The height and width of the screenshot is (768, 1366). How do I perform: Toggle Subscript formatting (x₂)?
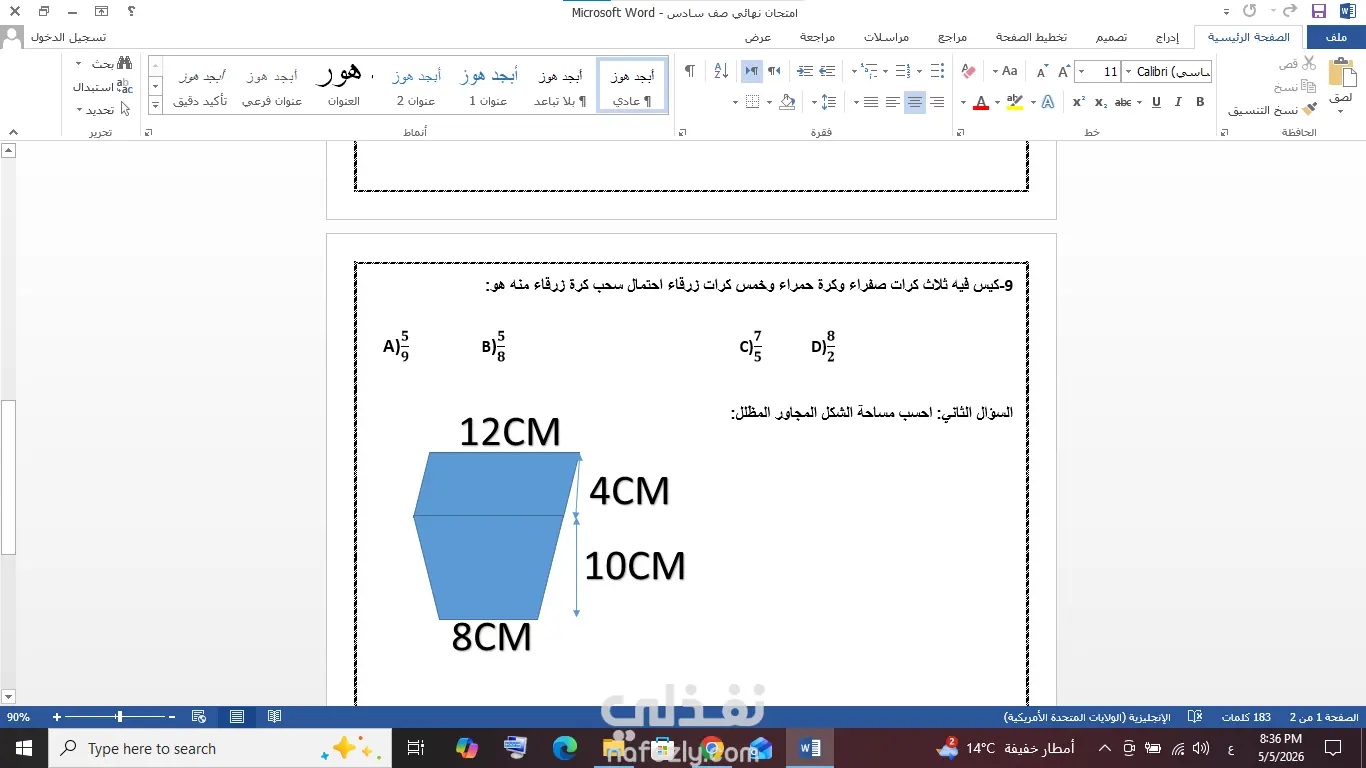tap(1100, 102)
